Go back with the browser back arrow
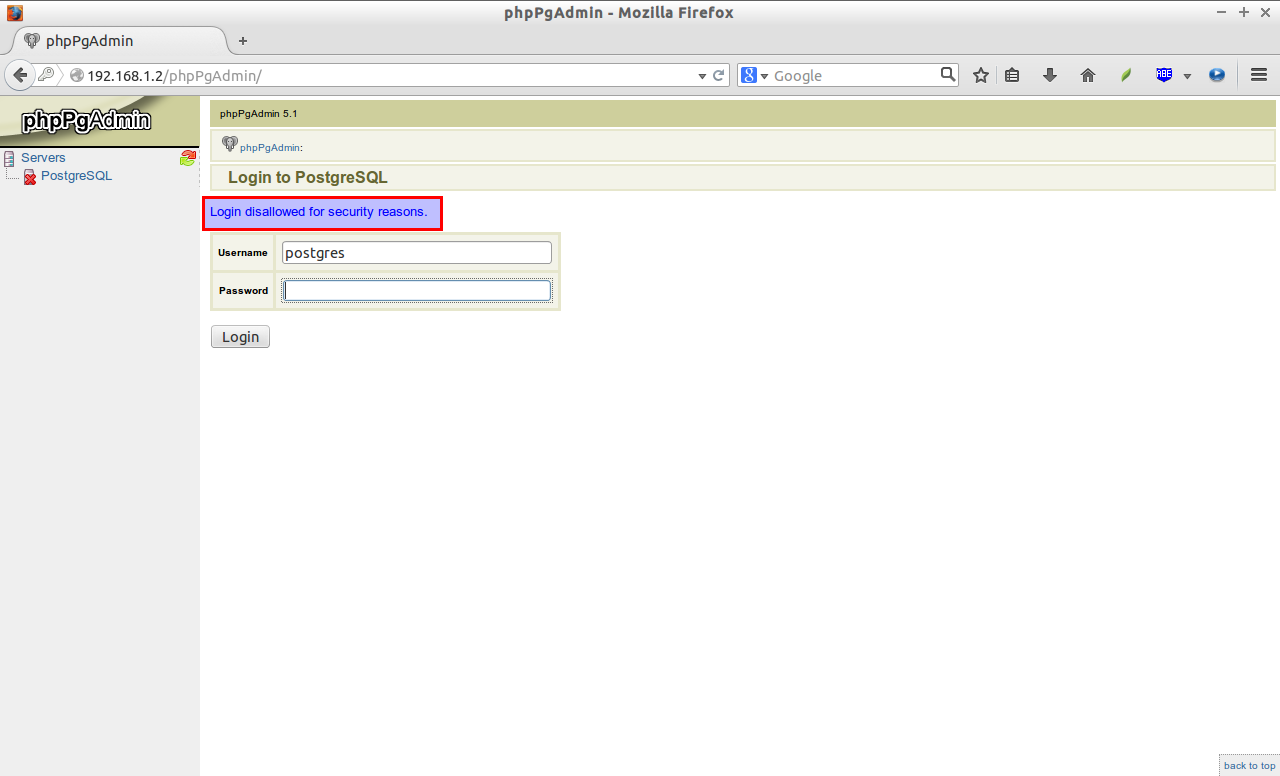 point(20,75)
